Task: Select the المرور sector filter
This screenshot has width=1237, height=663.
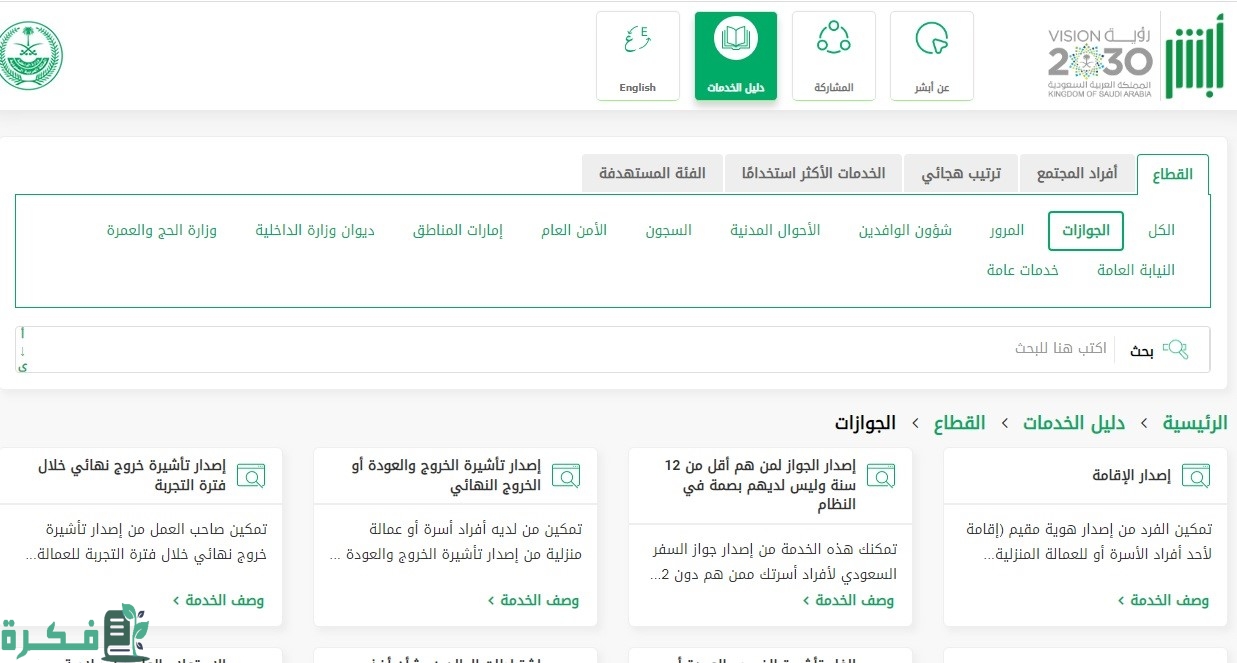Action: 1008,231
